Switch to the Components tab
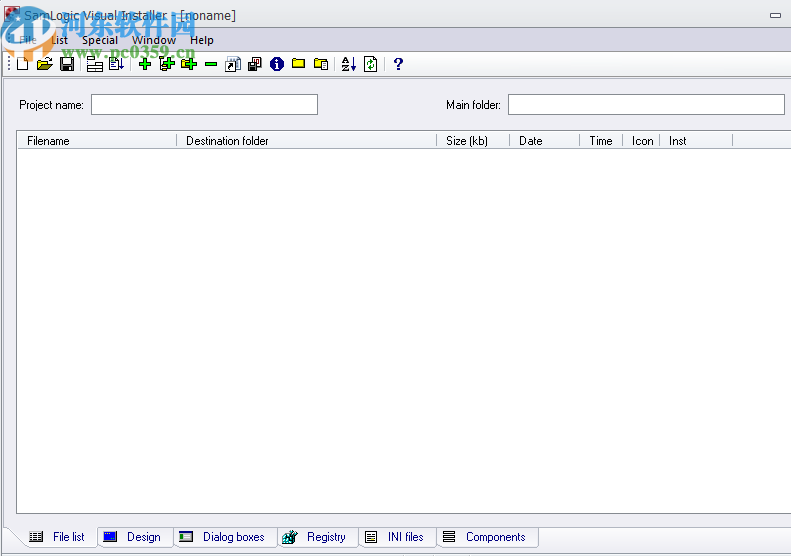Screen dimensions: 791x556 click(x=487, y=537)
